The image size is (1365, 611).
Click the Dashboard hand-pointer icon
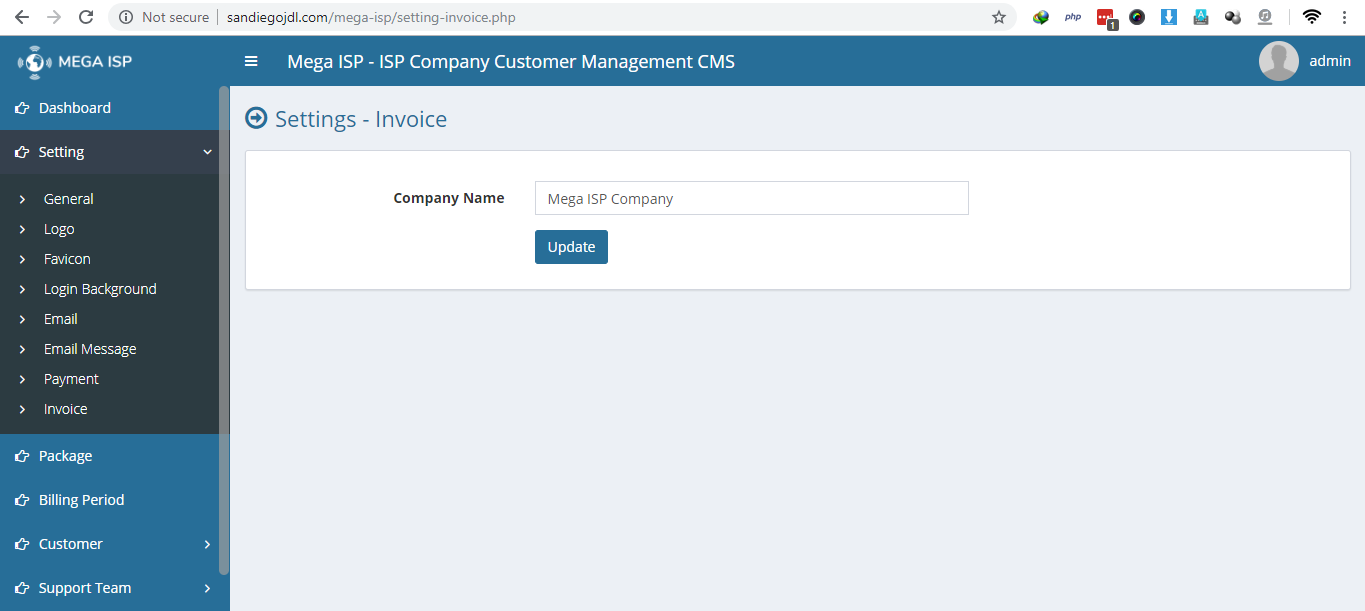click(x=22, y=108)
